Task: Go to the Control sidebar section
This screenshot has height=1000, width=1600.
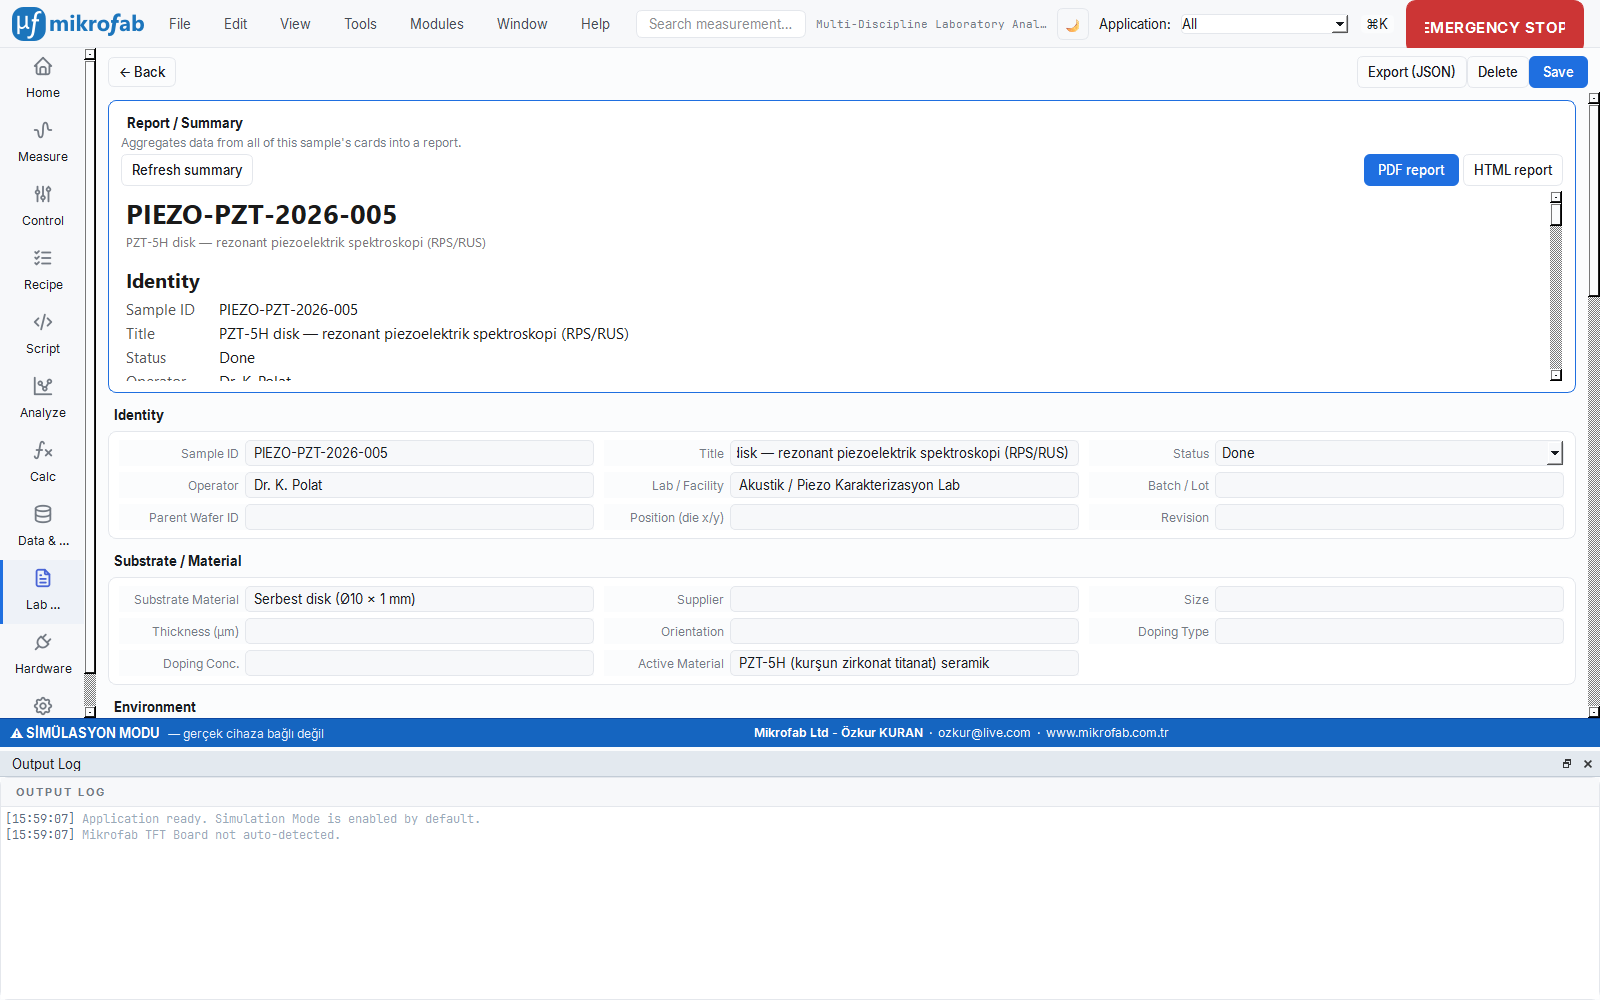Action: coord(42,206)
